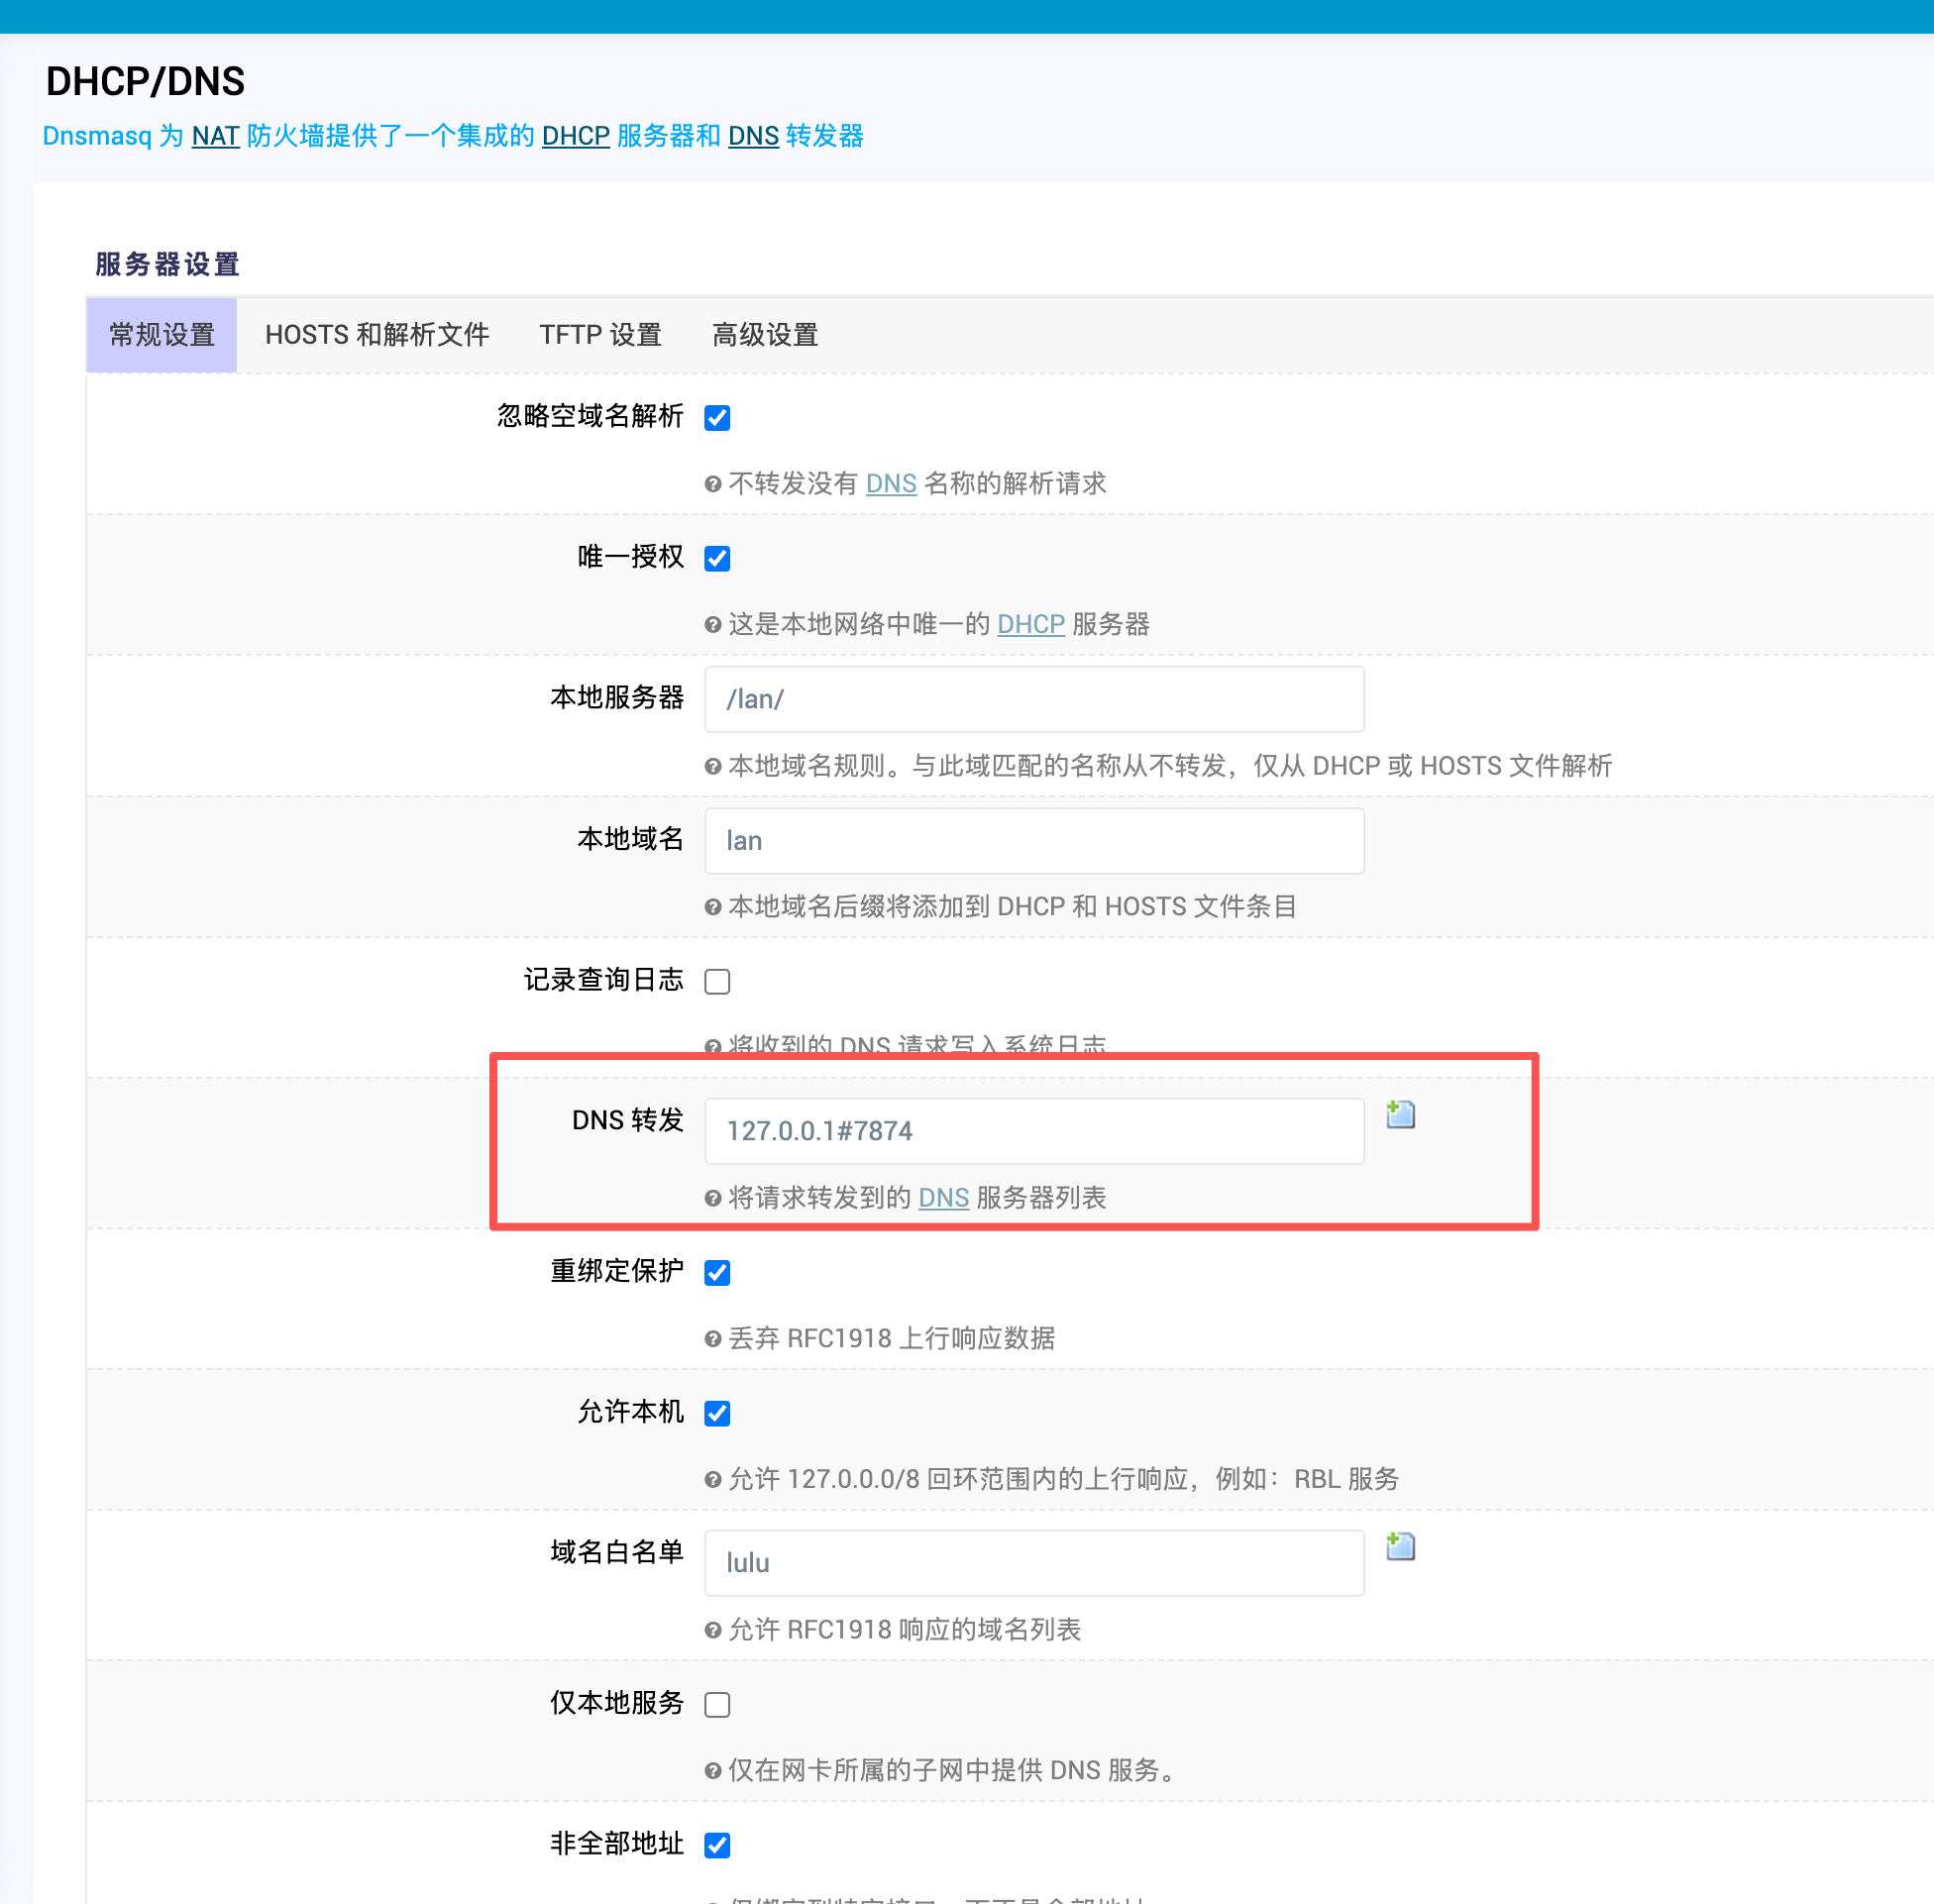Open the TFTP 设置 tab
This screenshot has height=1904, width=1934.
(x=600, y=335)
